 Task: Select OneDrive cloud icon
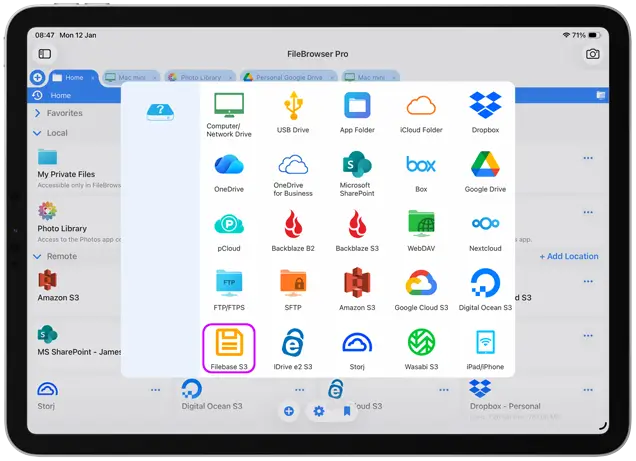click(229, 172)
